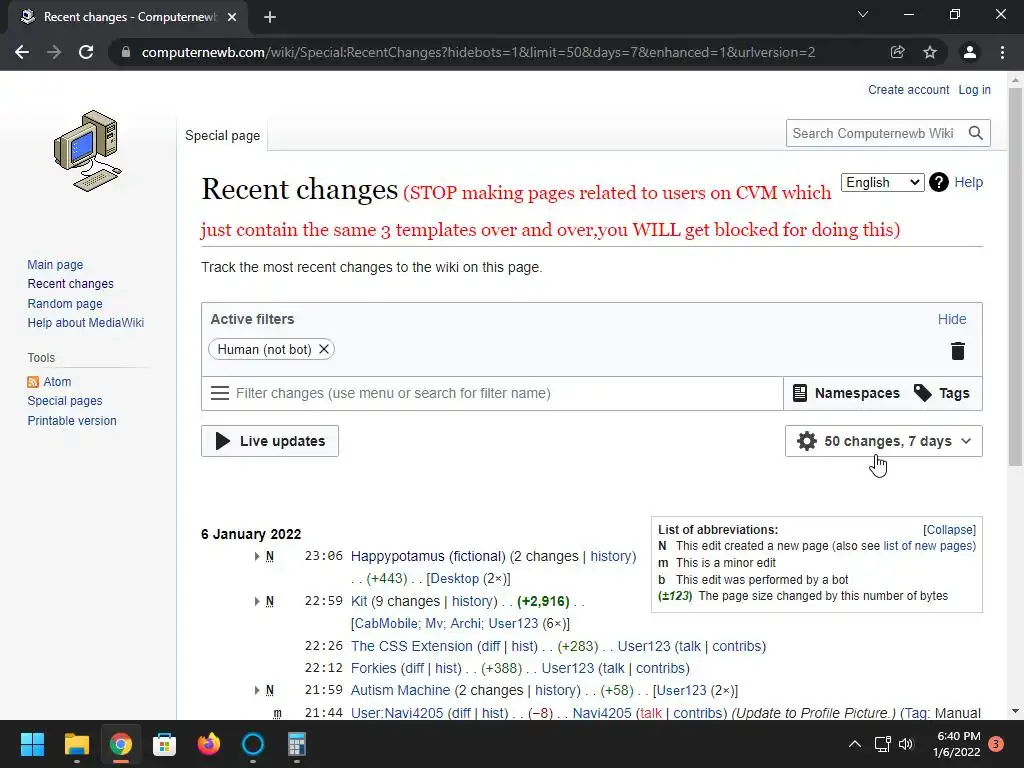
Task: Expand the Autism Machine changes group
Action: [x=257, y=690]
